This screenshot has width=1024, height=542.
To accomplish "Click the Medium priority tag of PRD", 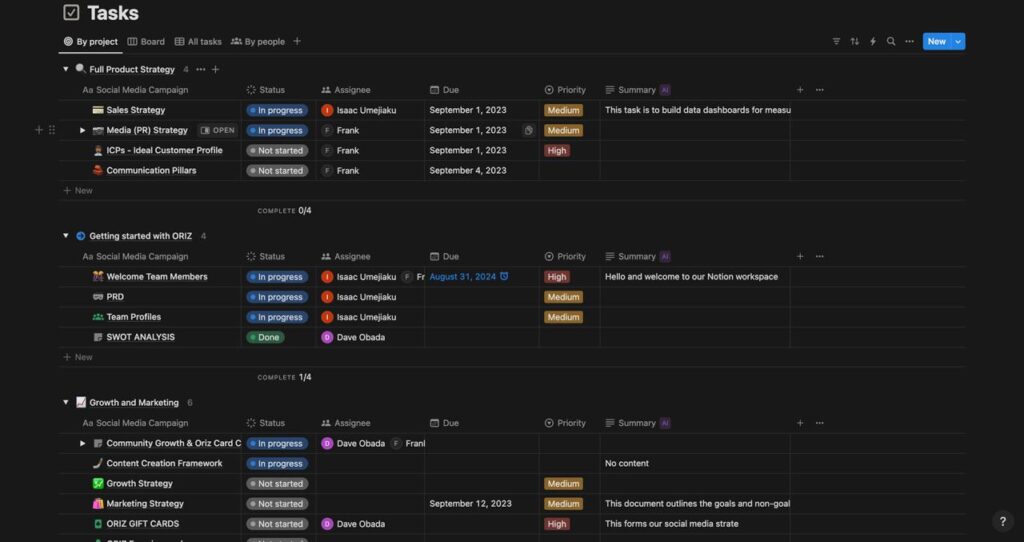I will pyautogui.click(x=563, y=297).
